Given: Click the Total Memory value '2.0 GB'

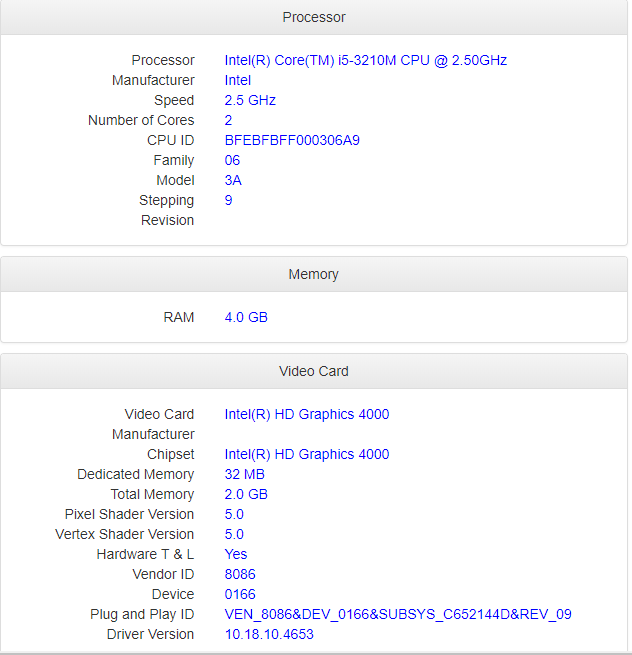Looking at the screenshot, I should [x=246, y=494].
